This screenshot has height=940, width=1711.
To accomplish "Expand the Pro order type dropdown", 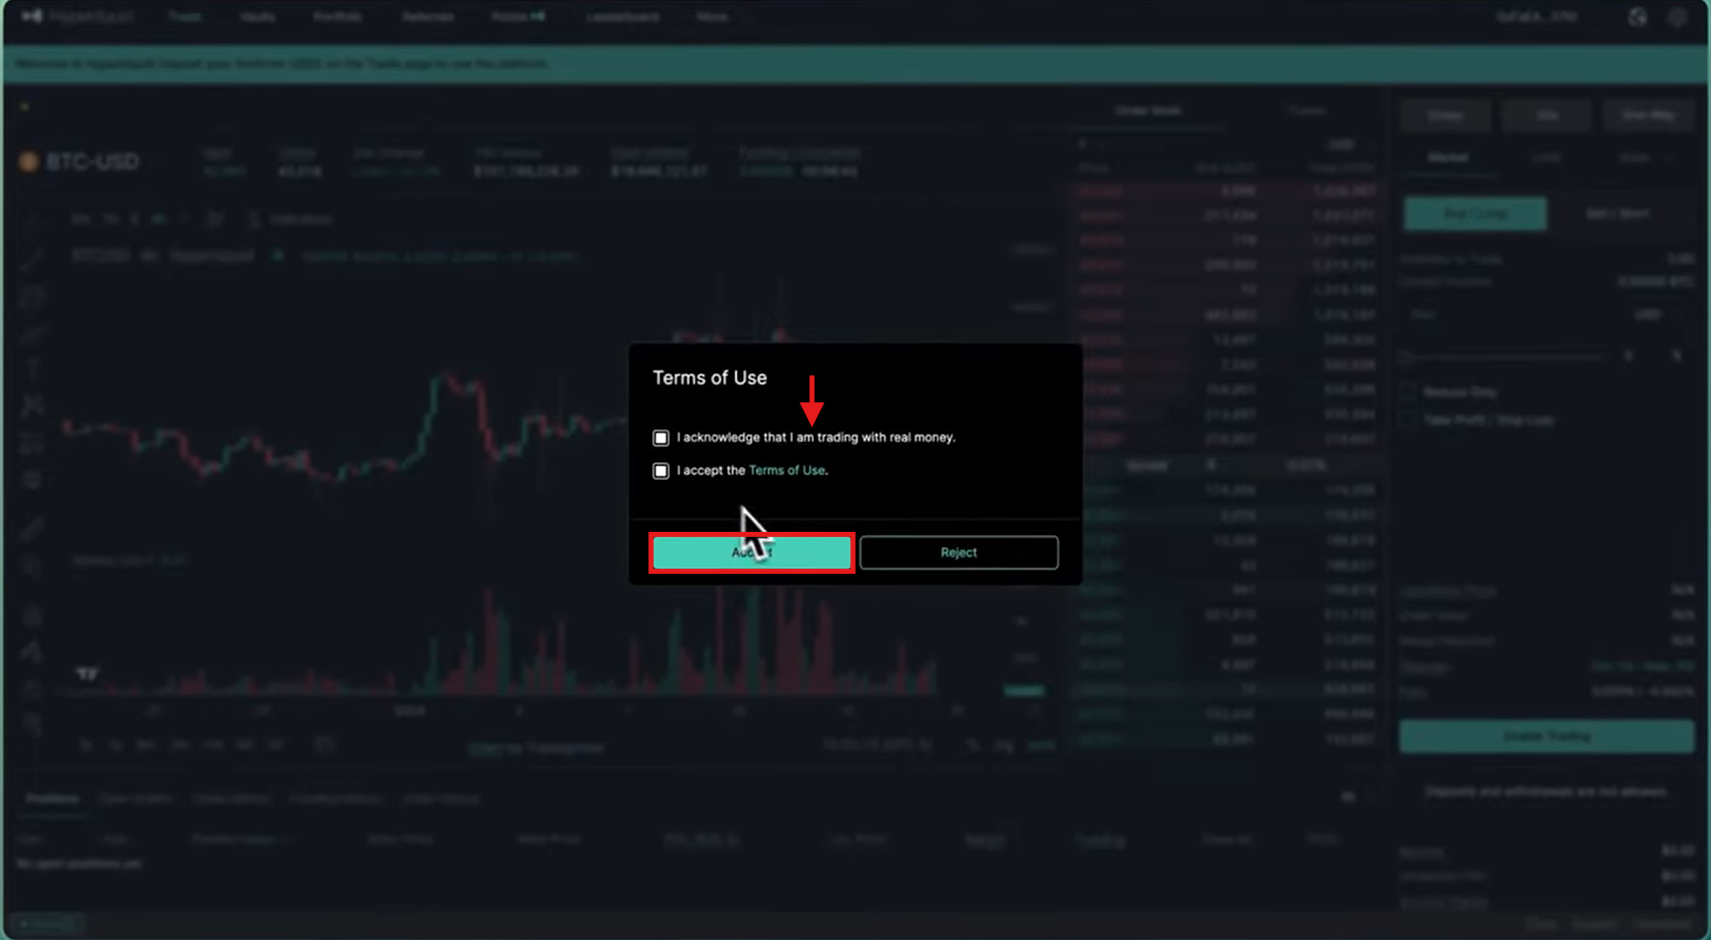I will click(1634, 157).
